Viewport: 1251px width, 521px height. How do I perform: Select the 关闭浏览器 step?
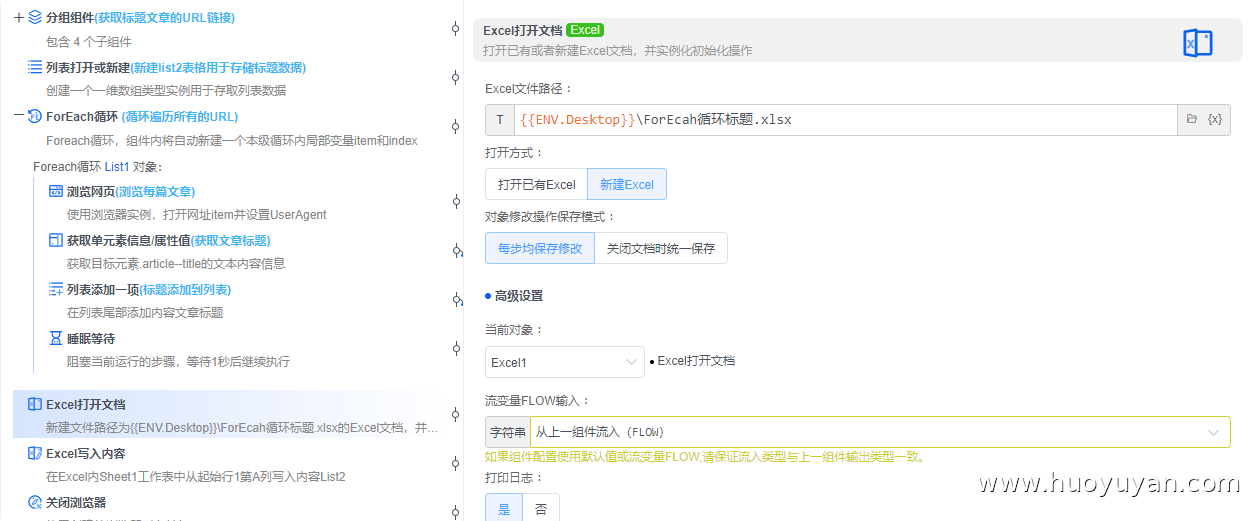click(76, 502)
